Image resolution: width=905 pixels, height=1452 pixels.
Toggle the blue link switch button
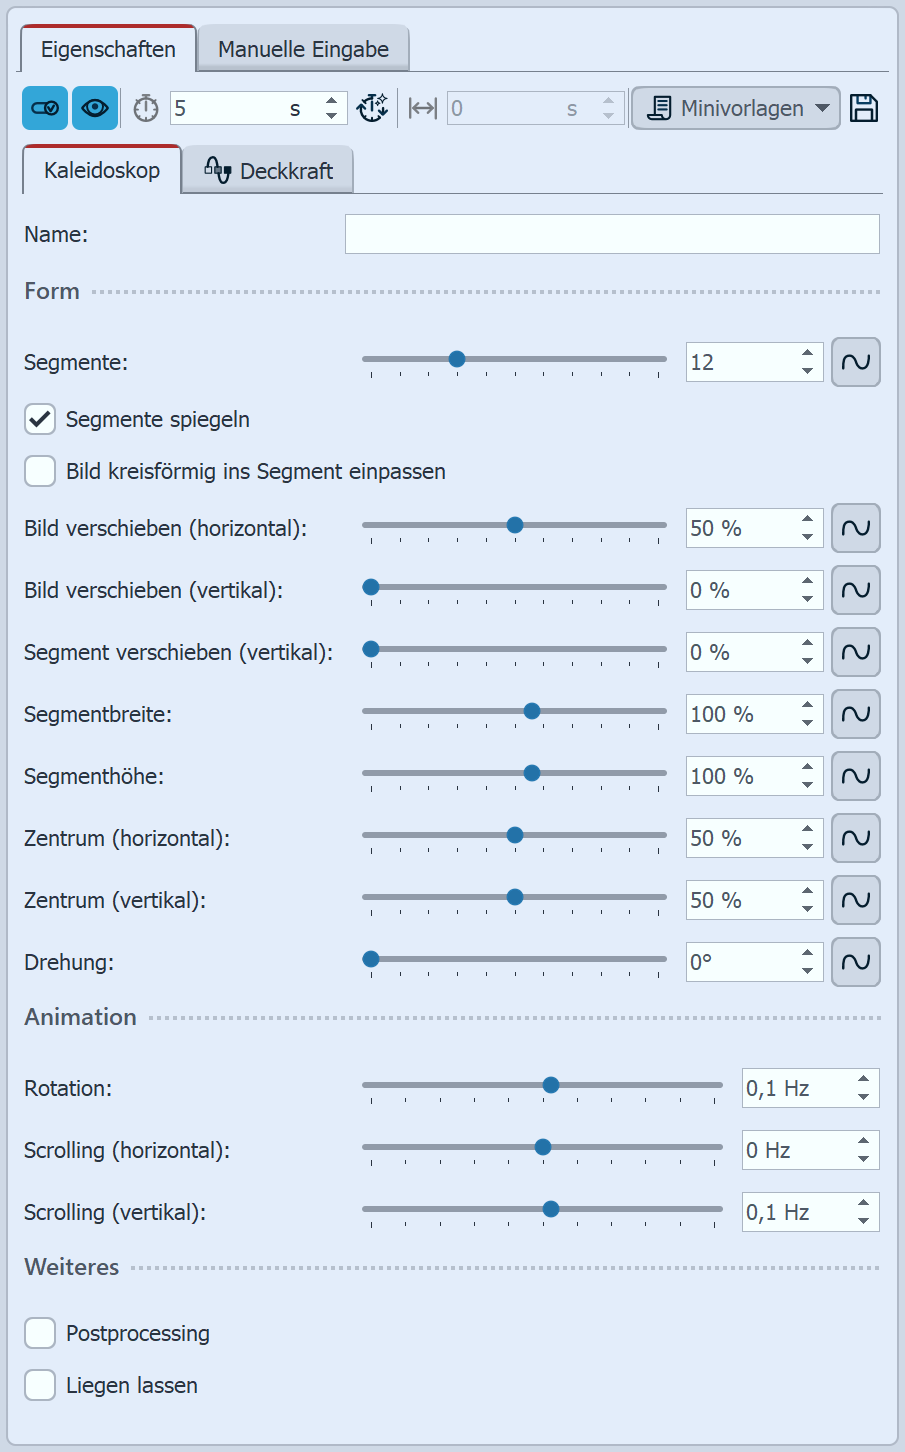click(x=45, y=108)
